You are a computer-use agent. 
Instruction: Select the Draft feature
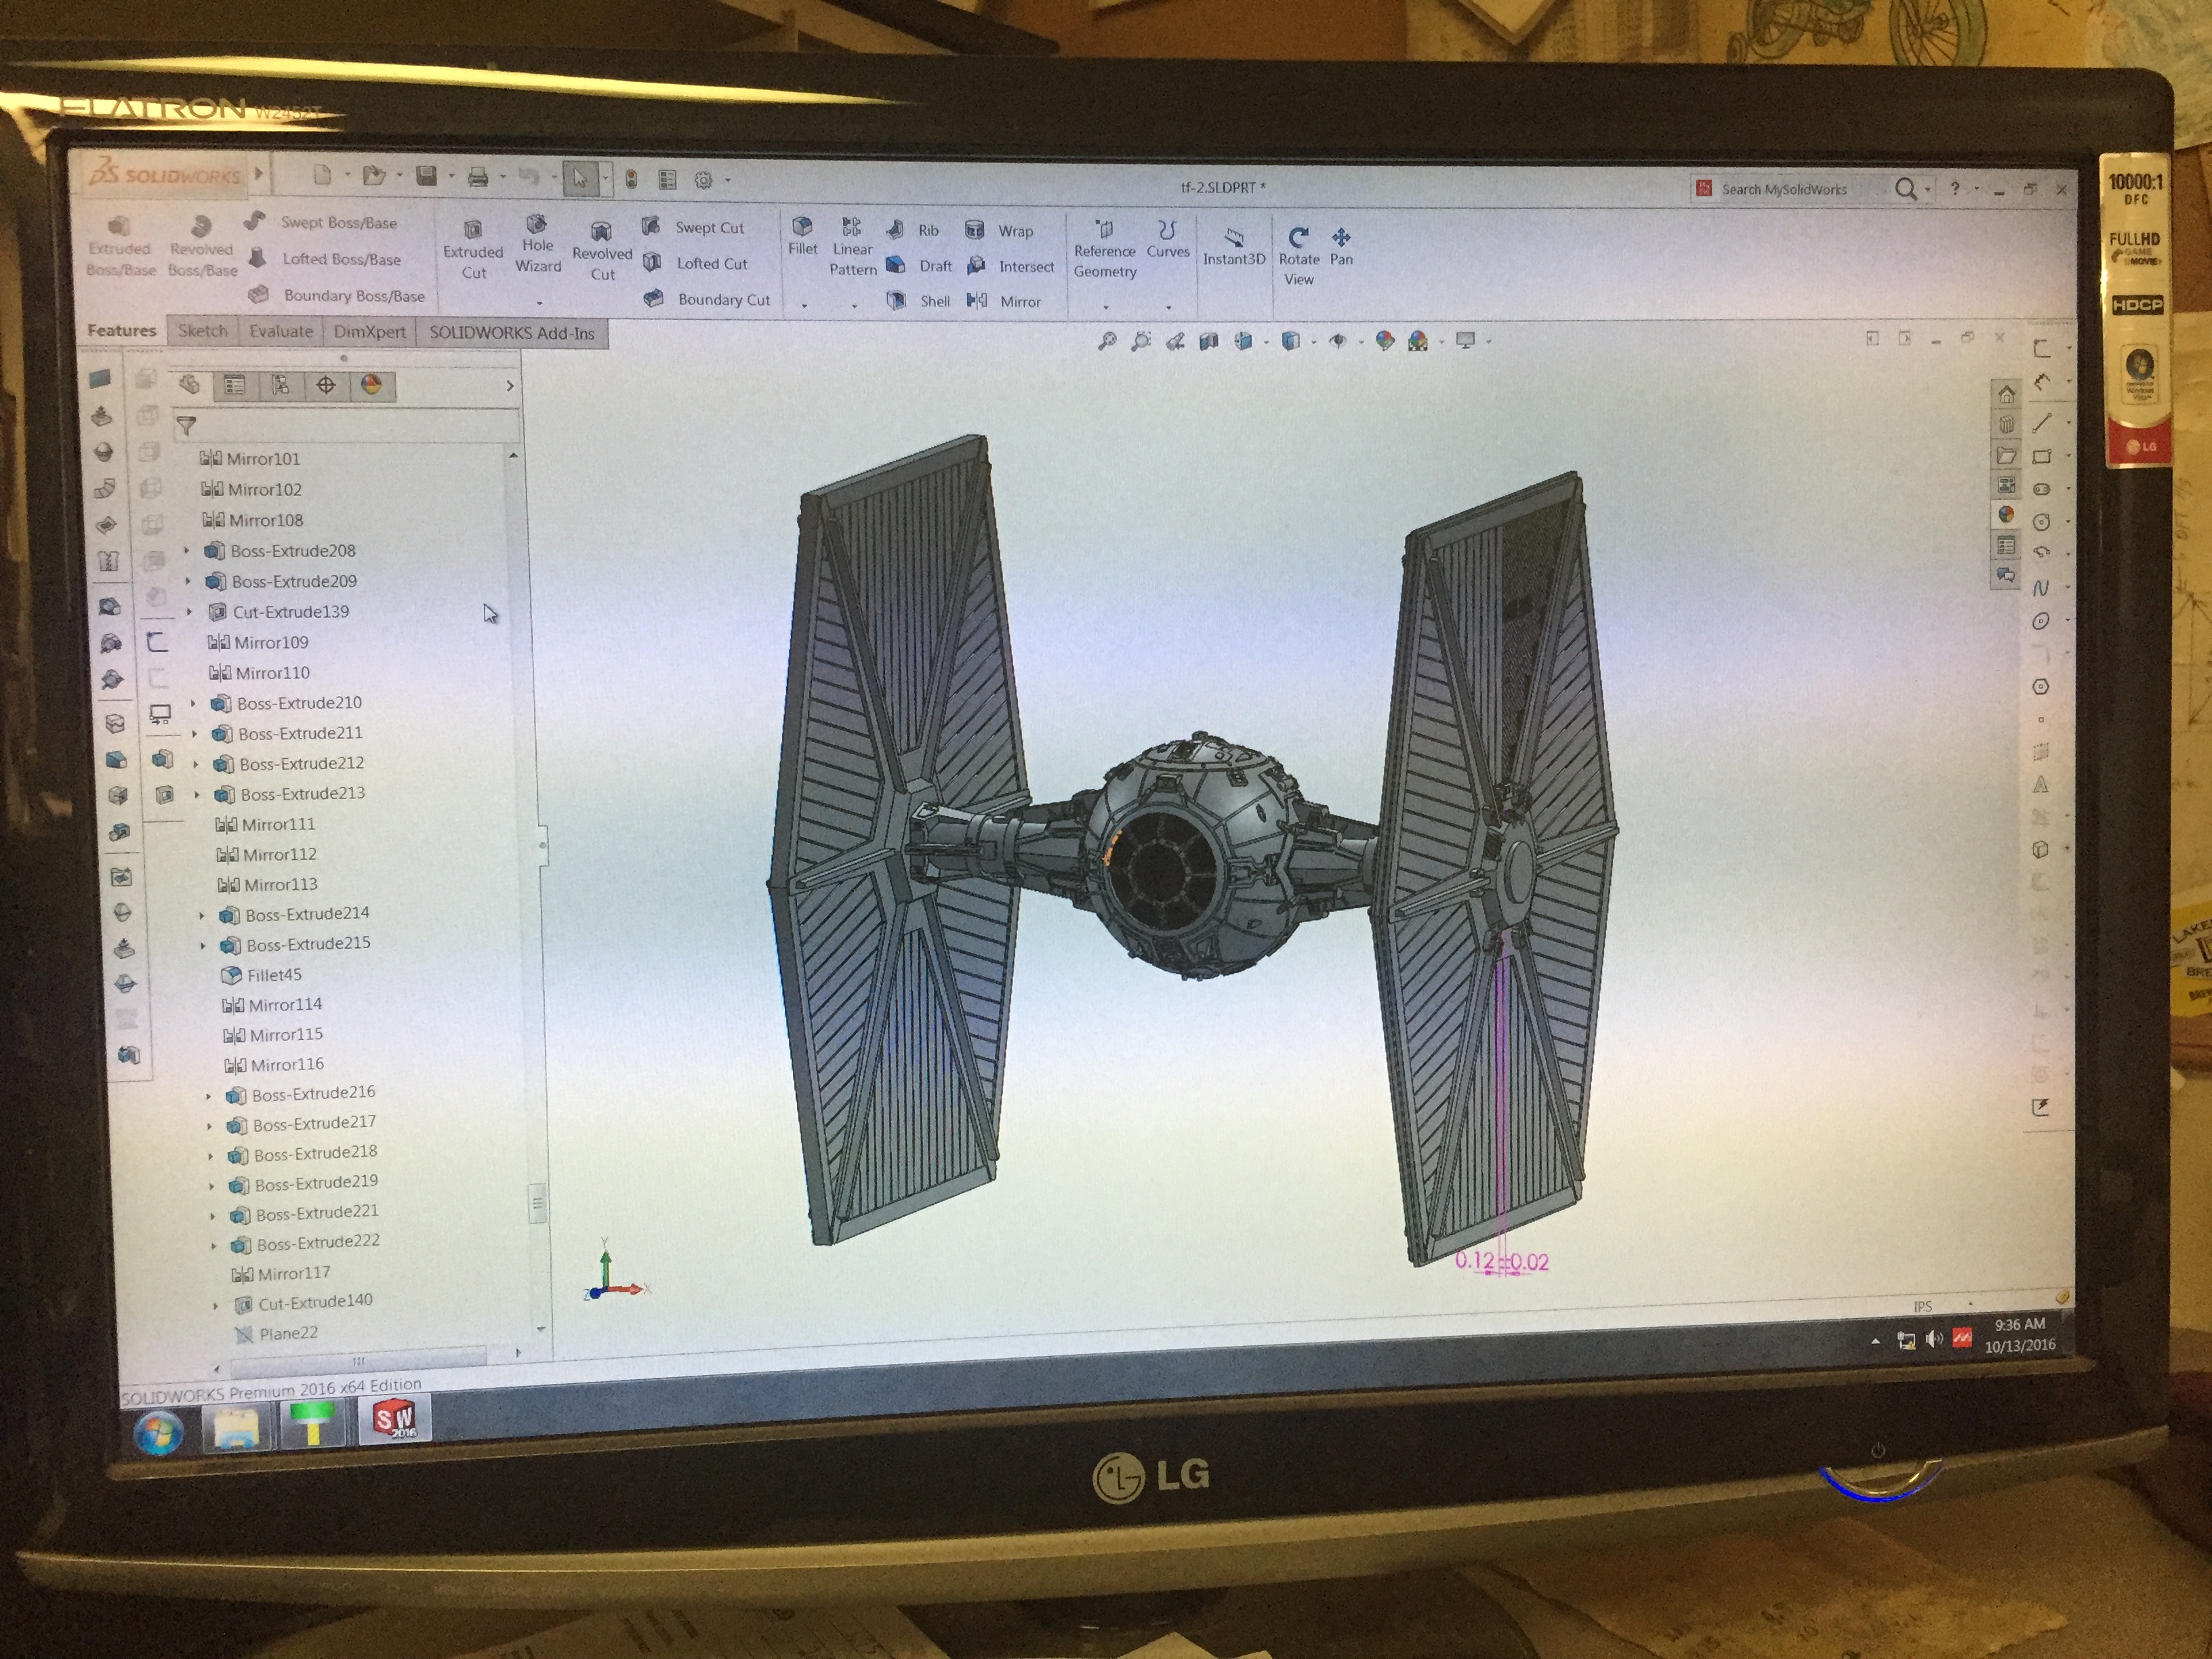(919, 265)
